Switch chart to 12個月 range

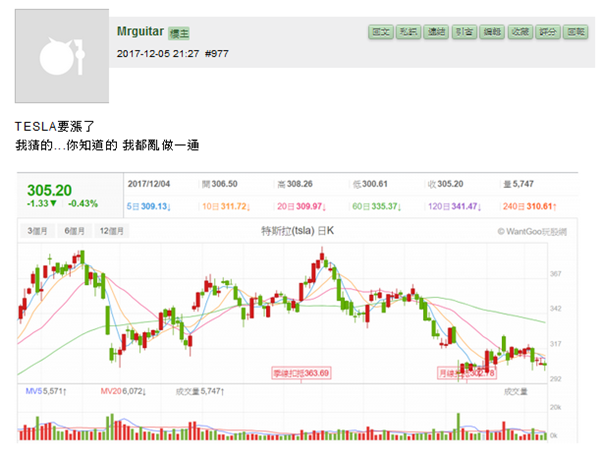click(x=112, y=231)
